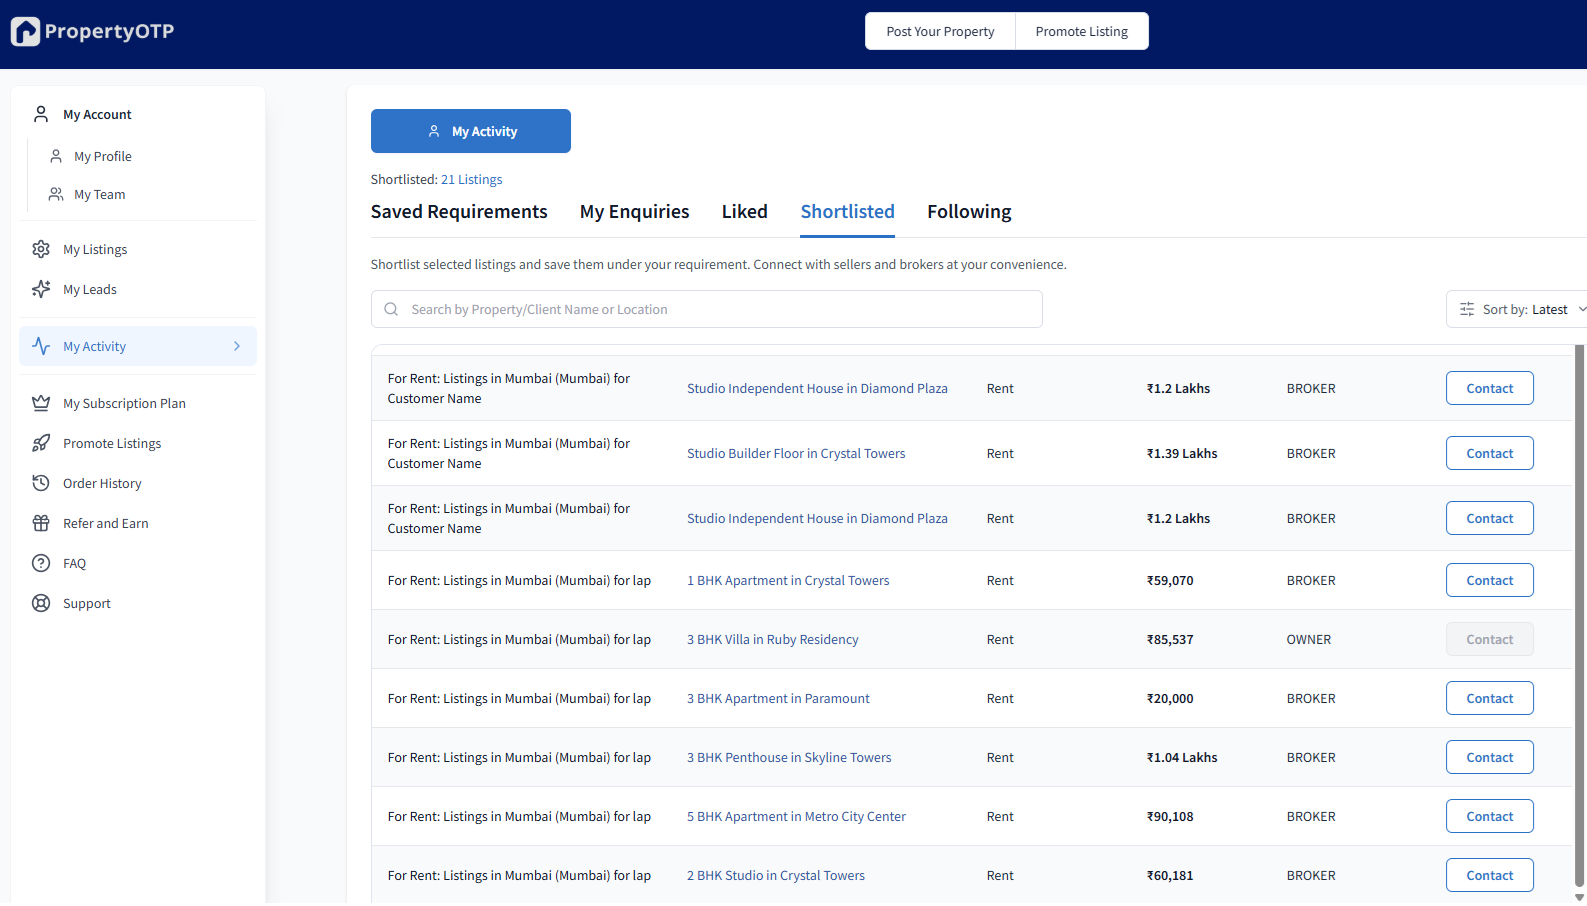Click the My Leads sparkle icon
The height and width of the screenshot is (906, 1587).
click(x=41, y=289)
